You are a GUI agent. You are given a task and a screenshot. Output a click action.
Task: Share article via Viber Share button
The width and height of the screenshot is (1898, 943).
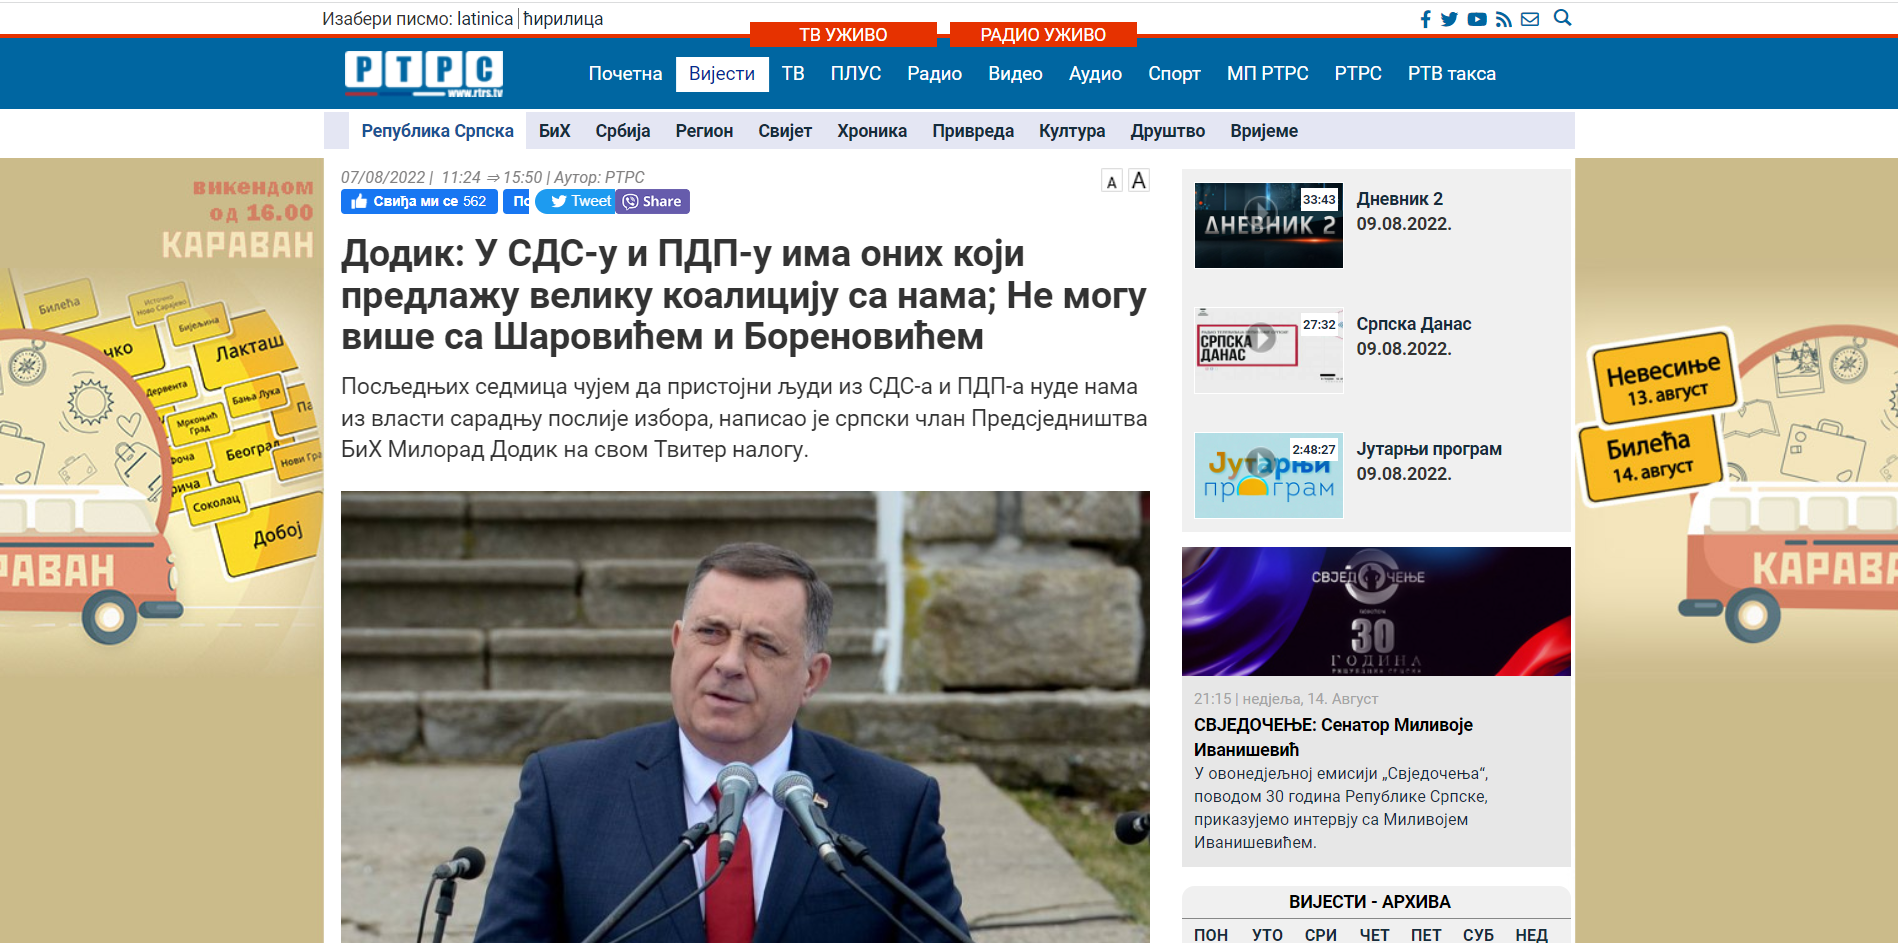click(x=652, y=201)
